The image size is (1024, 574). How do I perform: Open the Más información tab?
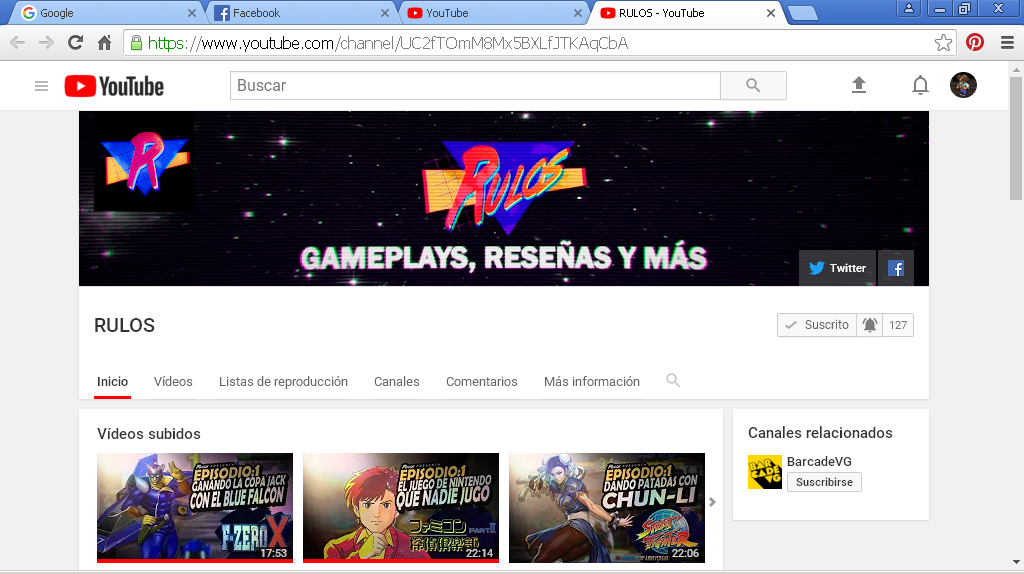(x=592, y=381)
